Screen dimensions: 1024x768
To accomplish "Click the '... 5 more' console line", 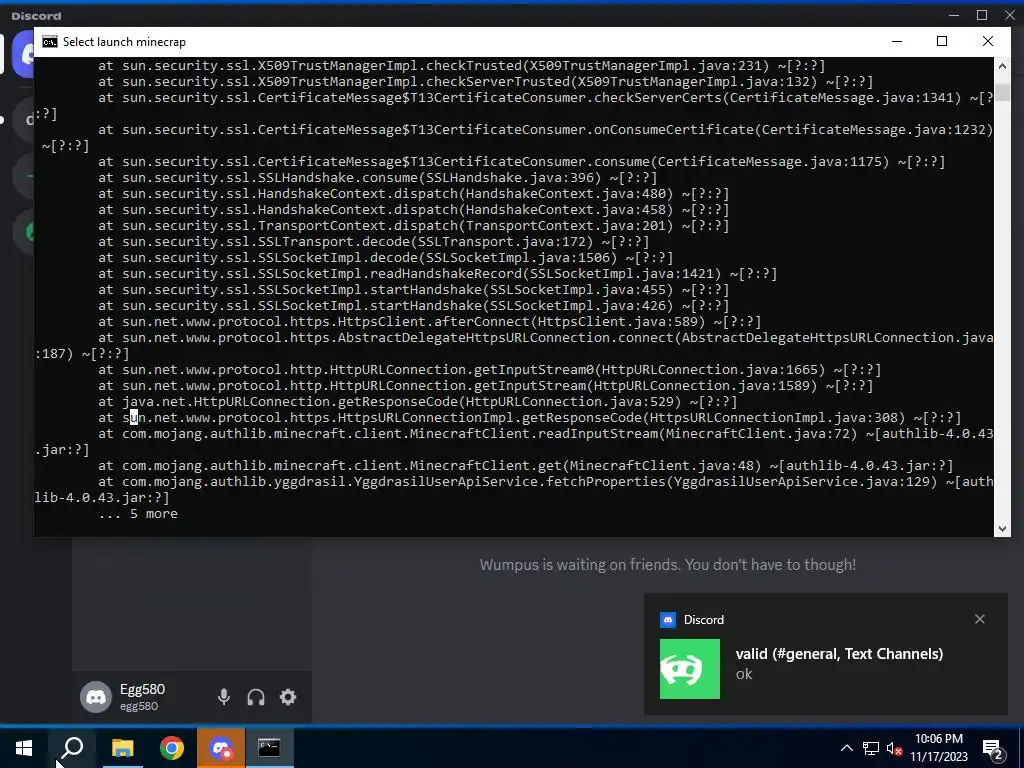I will coord(138,514).
